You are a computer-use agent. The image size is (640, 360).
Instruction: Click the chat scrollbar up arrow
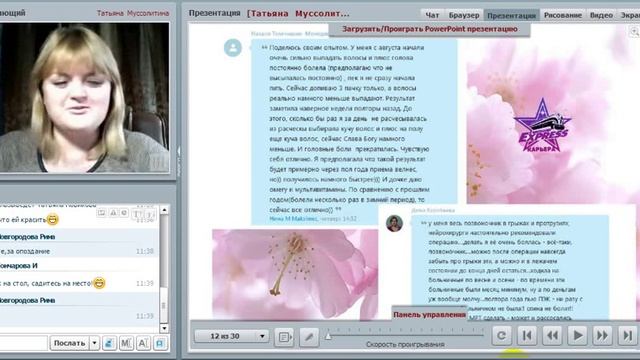tap(164, 210)
